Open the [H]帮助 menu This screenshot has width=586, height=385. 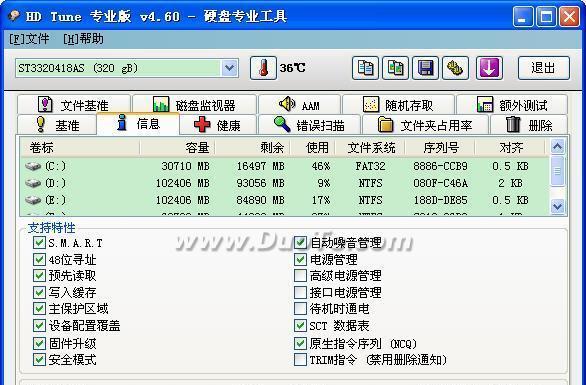[x=83, y=39]
